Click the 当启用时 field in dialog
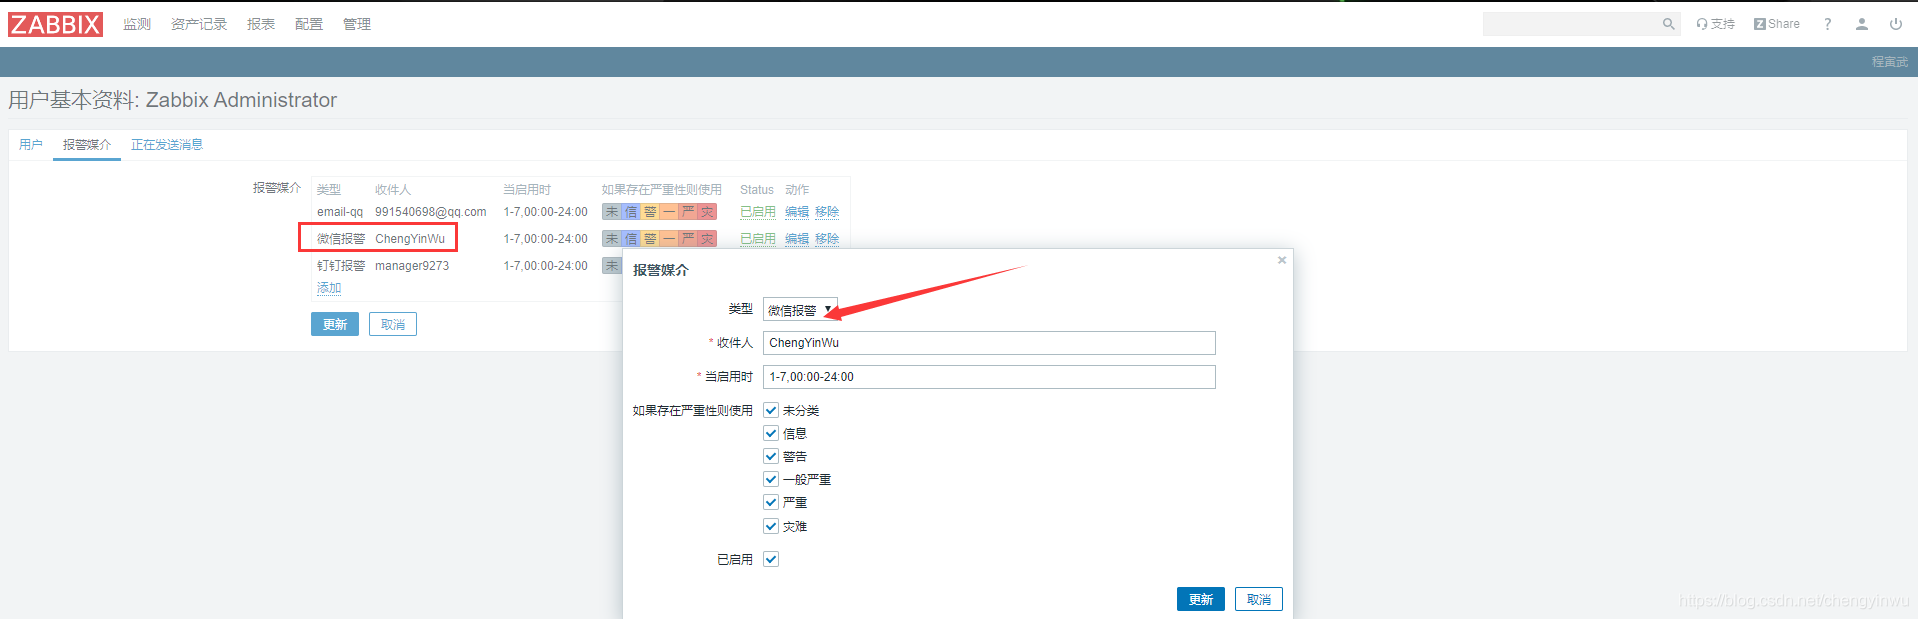This screenshot has width=1918, height=619. [x=989, y=377]
